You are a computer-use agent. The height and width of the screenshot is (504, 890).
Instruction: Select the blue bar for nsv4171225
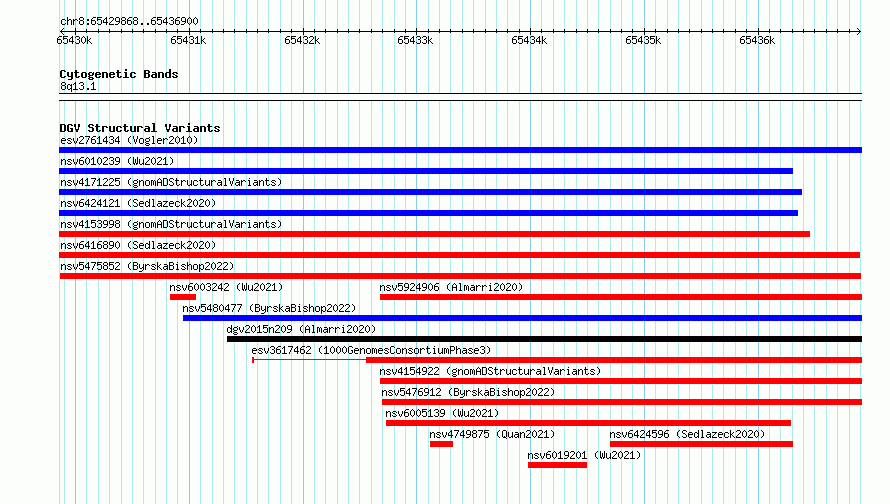coord(430,192)
